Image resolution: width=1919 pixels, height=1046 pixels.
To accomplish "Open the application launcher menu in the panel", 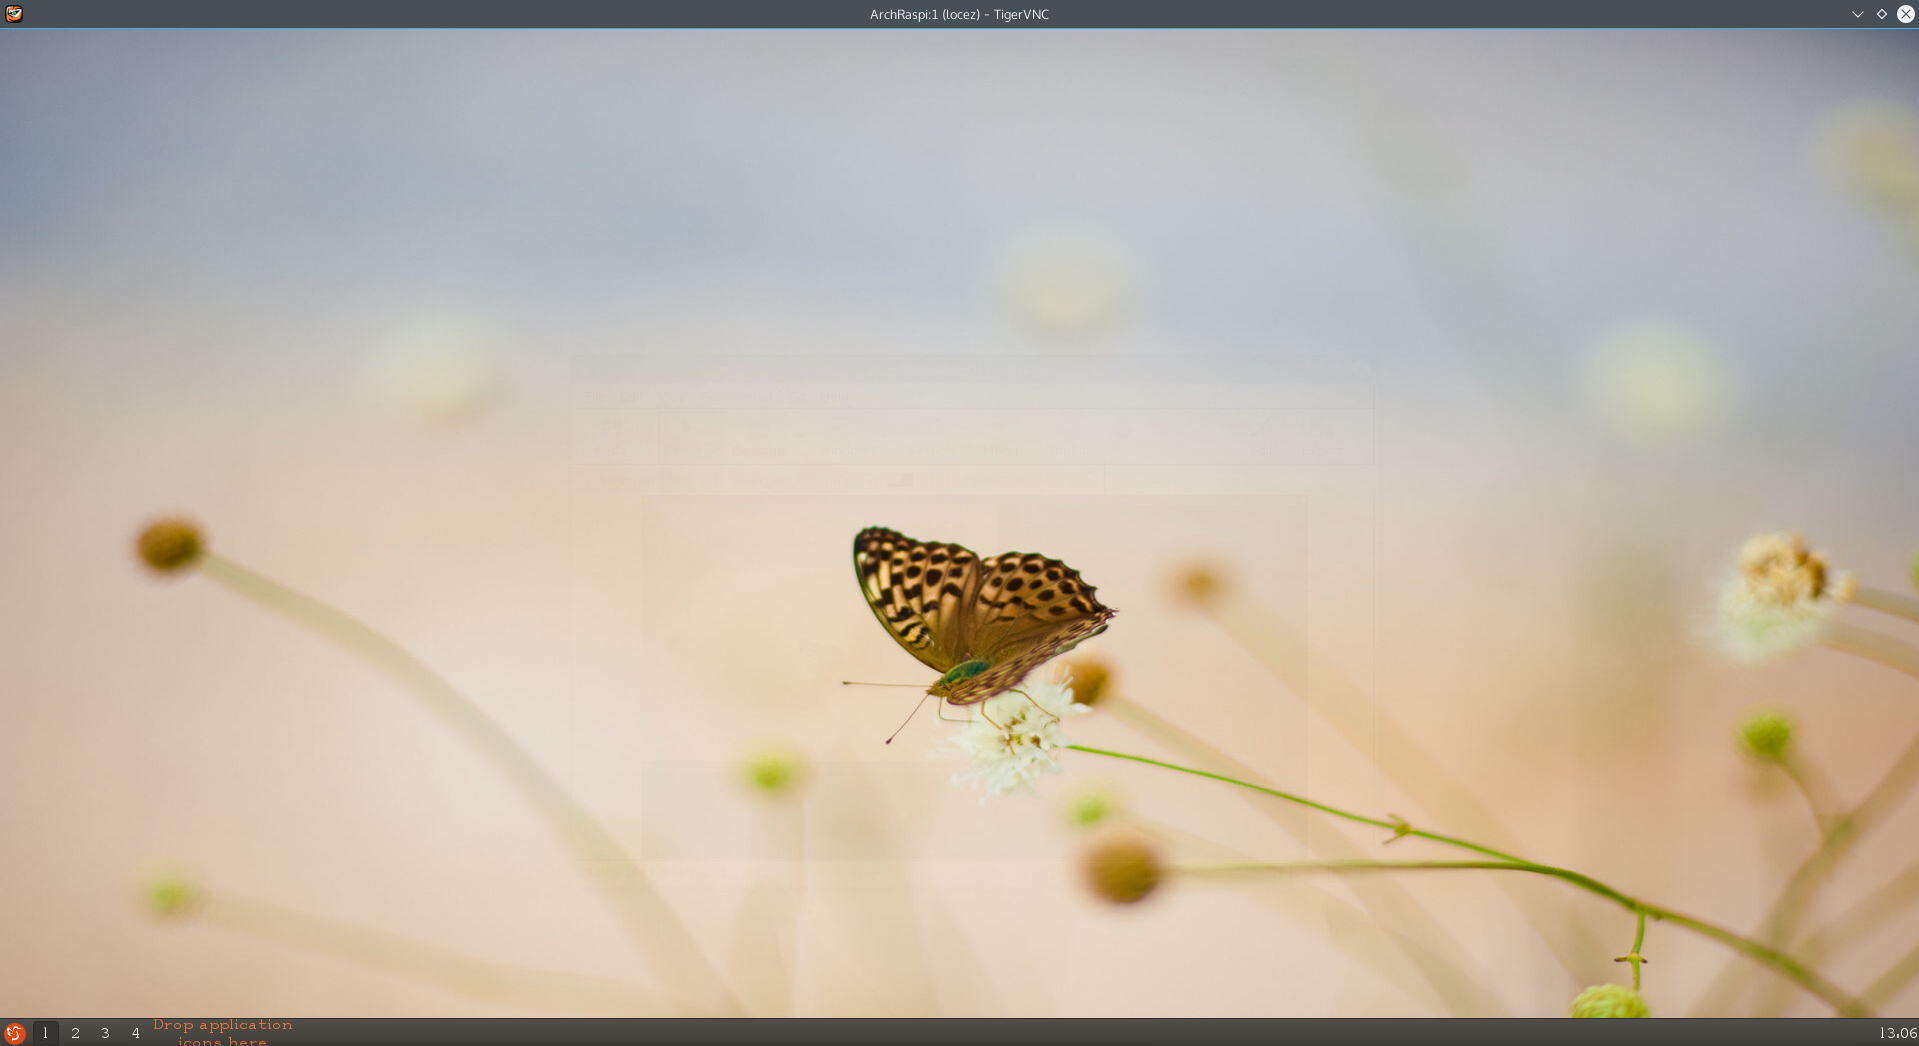I will [x=14, y=1033].
